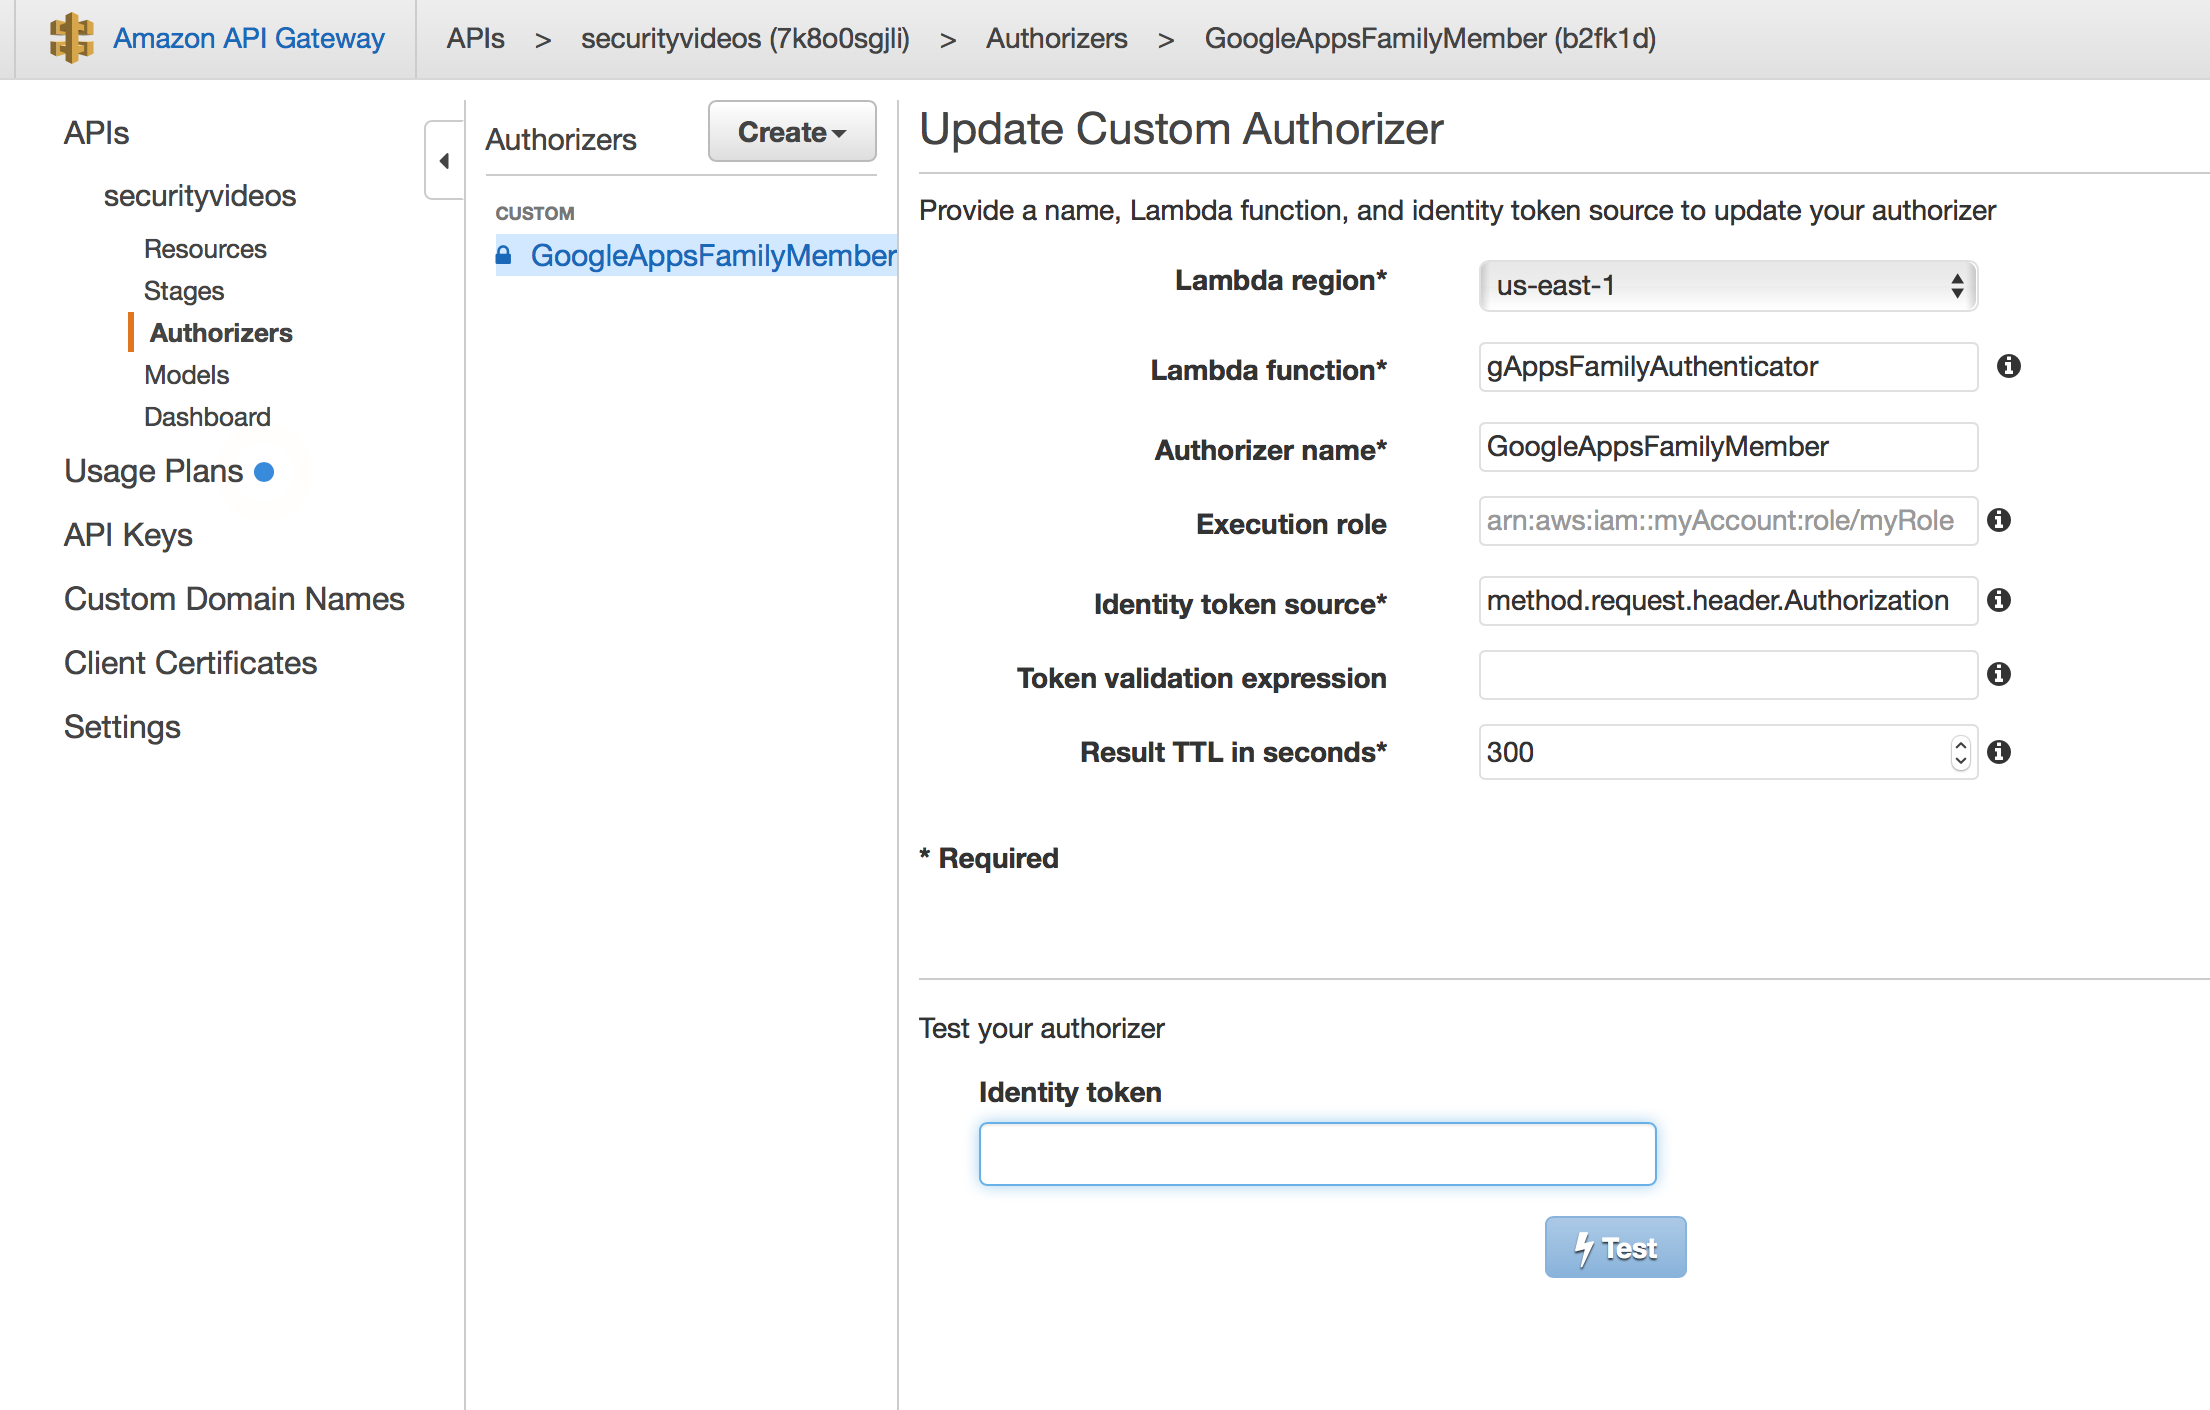Open Custom Domain Names page

[234, 599]
